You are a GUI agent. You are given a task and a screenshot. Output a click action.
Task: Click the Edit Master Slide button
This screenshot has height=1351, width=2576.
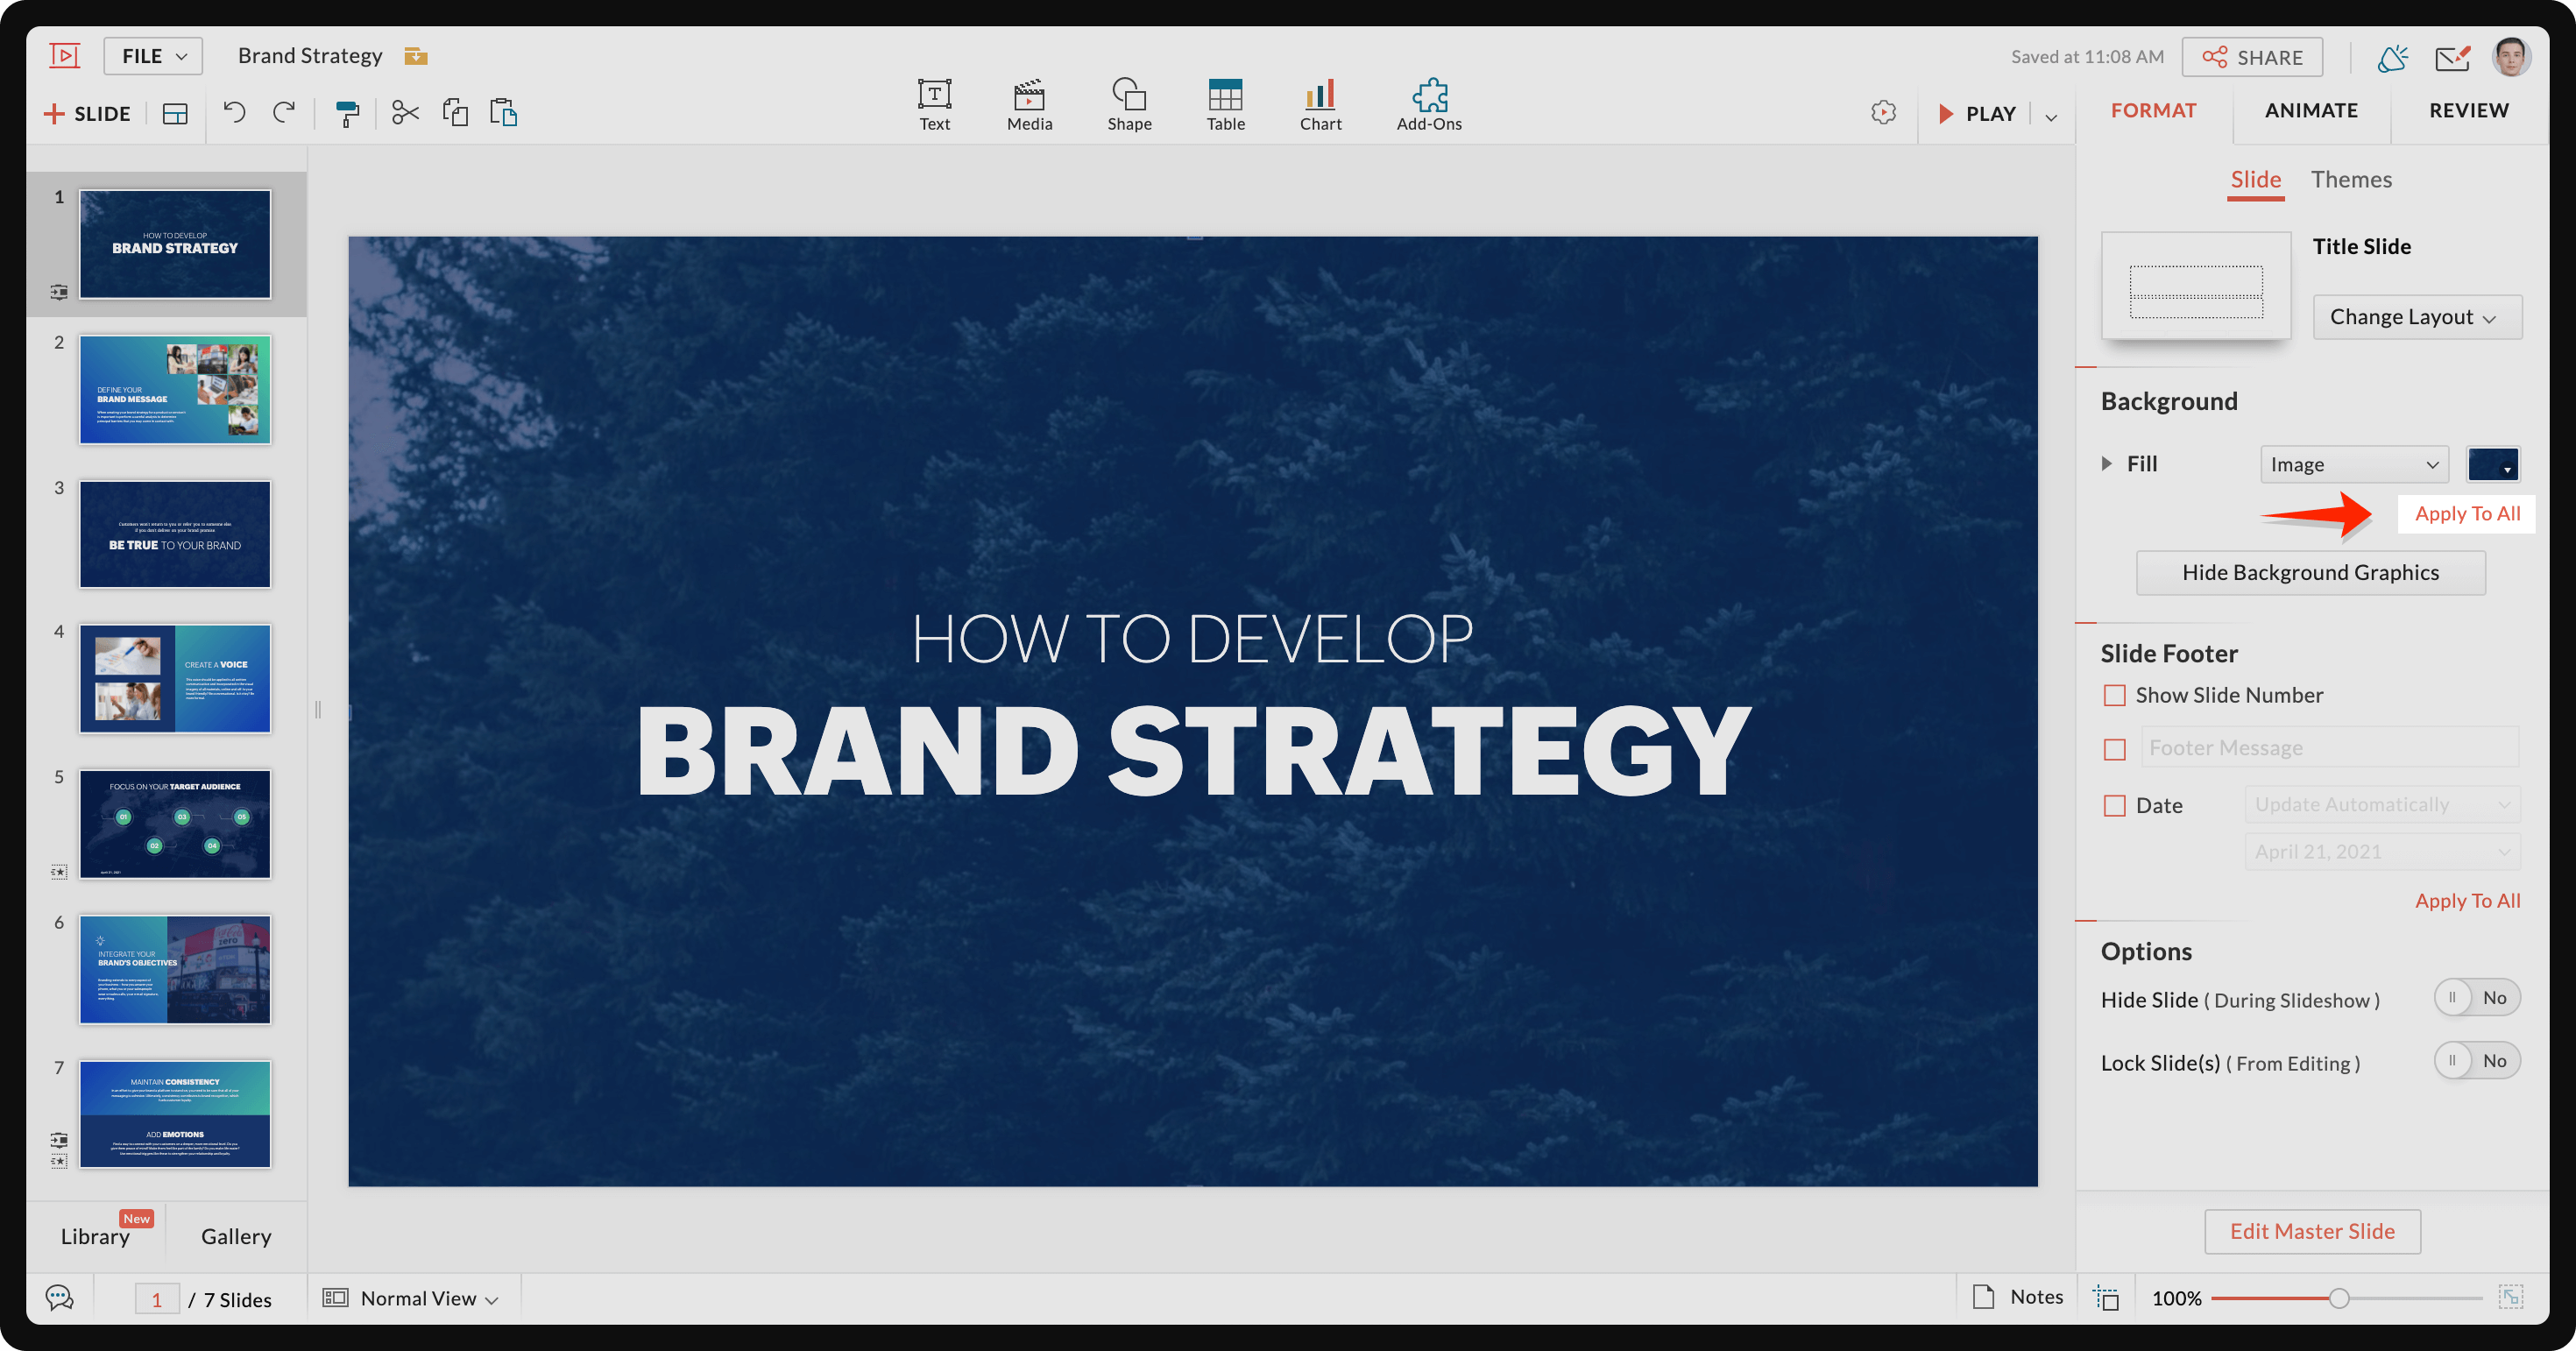coord(2312,1231)
